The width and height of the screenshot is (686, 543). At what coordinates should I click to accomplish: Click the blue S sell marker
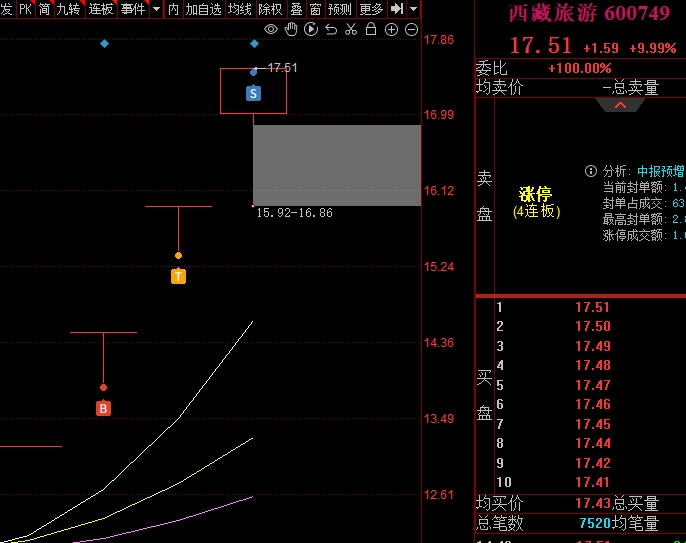pyautogui.click(x=253, y=93)
